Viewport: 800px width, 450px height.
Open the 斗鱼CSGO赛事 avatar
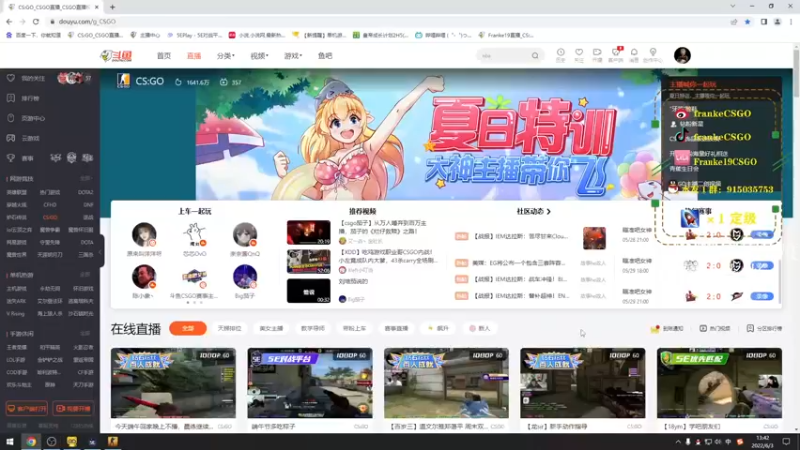pos(194,277)
